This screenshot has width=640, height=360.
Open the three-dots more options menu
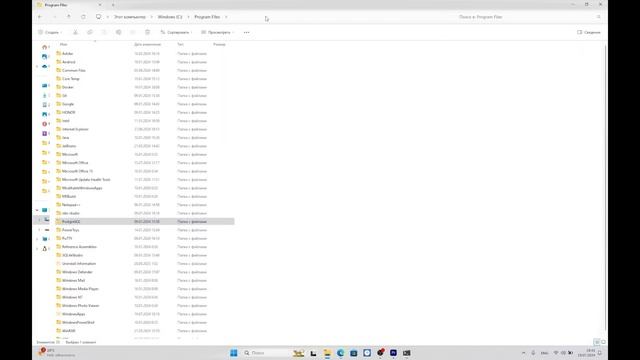(x=247, y=32)
